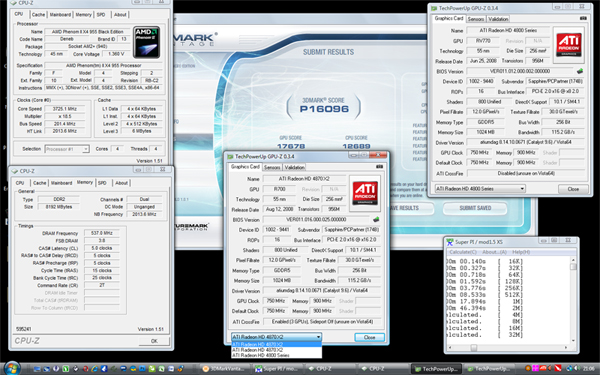Click the Super PI horizontal scrollbar thumb
Image resolution: width=600 pixels, height=375 pixels.
[474, 348]
